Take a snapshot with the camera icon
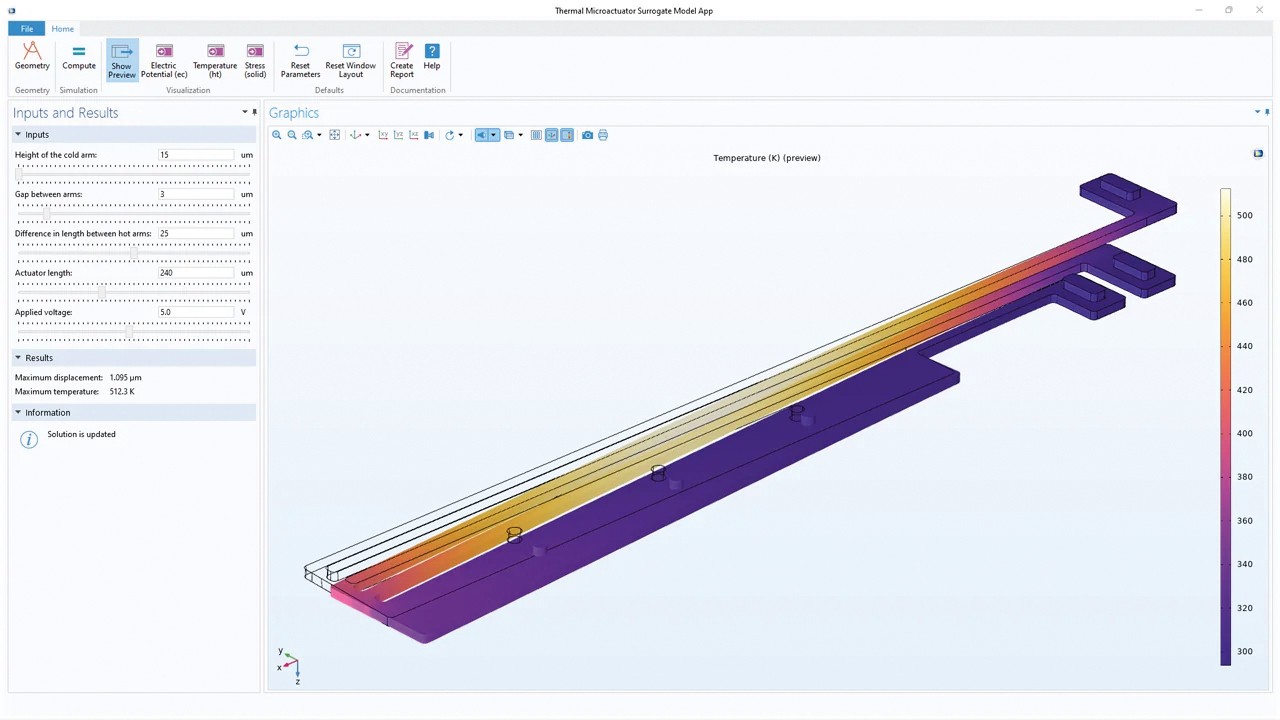The image size is (1280, 720). click(587, 135)
